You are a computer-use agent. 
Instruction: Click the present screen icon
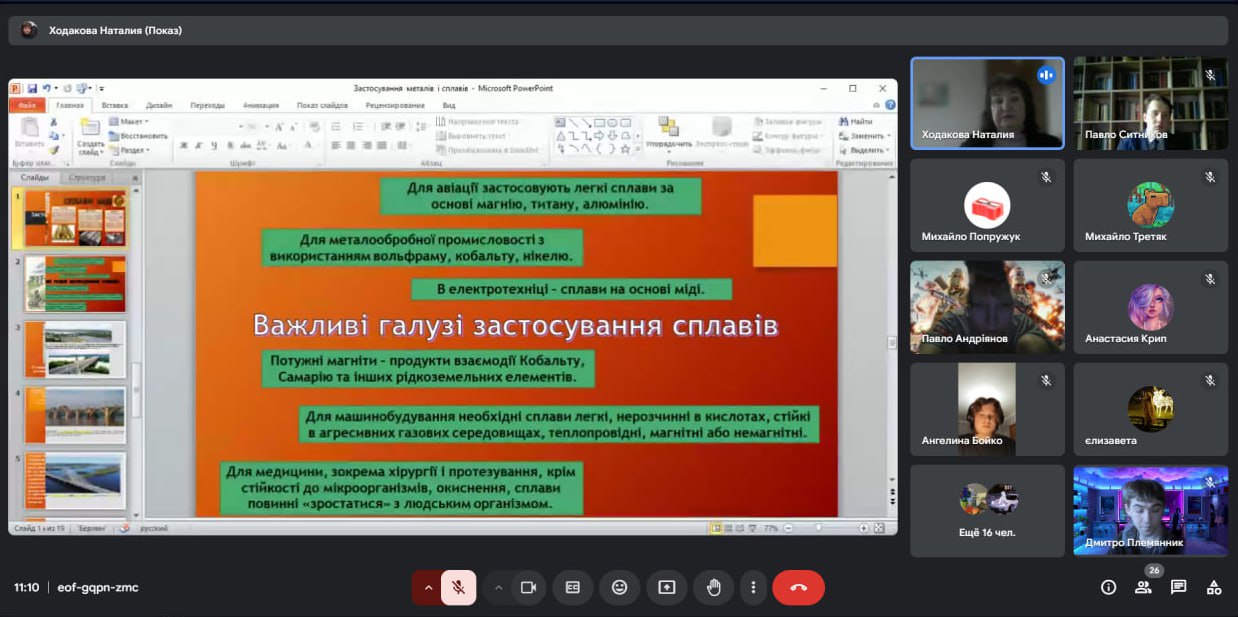point(666,588)
